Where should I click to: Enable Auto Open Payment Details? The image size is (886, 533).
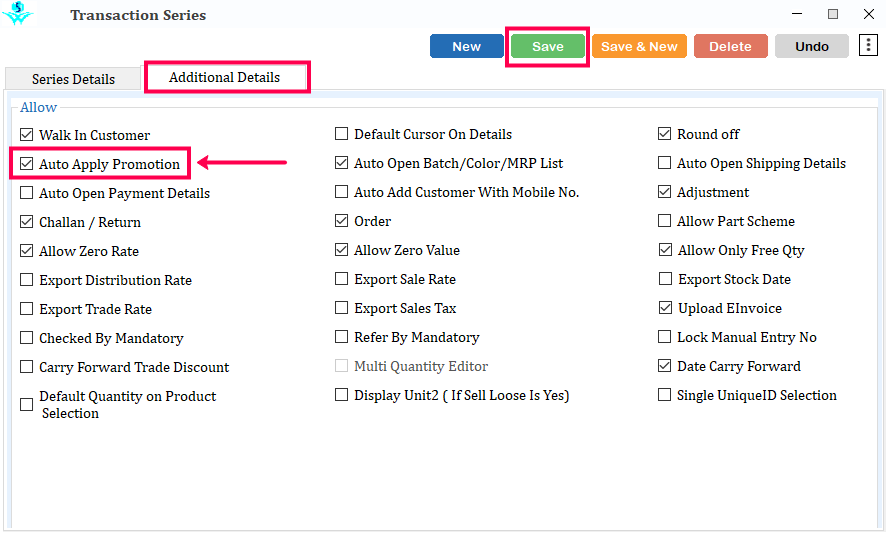(x=27, y=193)
